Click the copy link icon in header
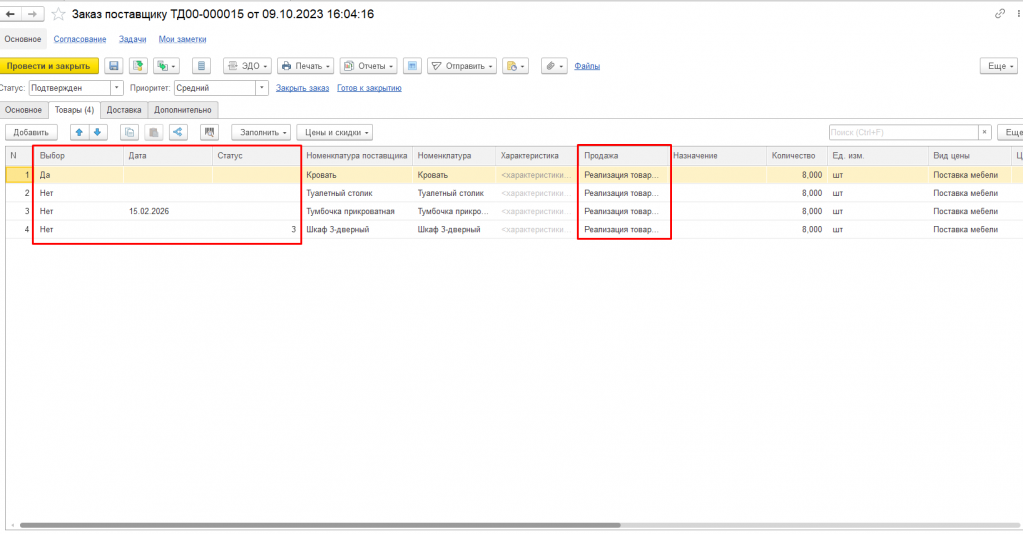This screenshot has height=534, width=1023. click(x=999, y=14)
